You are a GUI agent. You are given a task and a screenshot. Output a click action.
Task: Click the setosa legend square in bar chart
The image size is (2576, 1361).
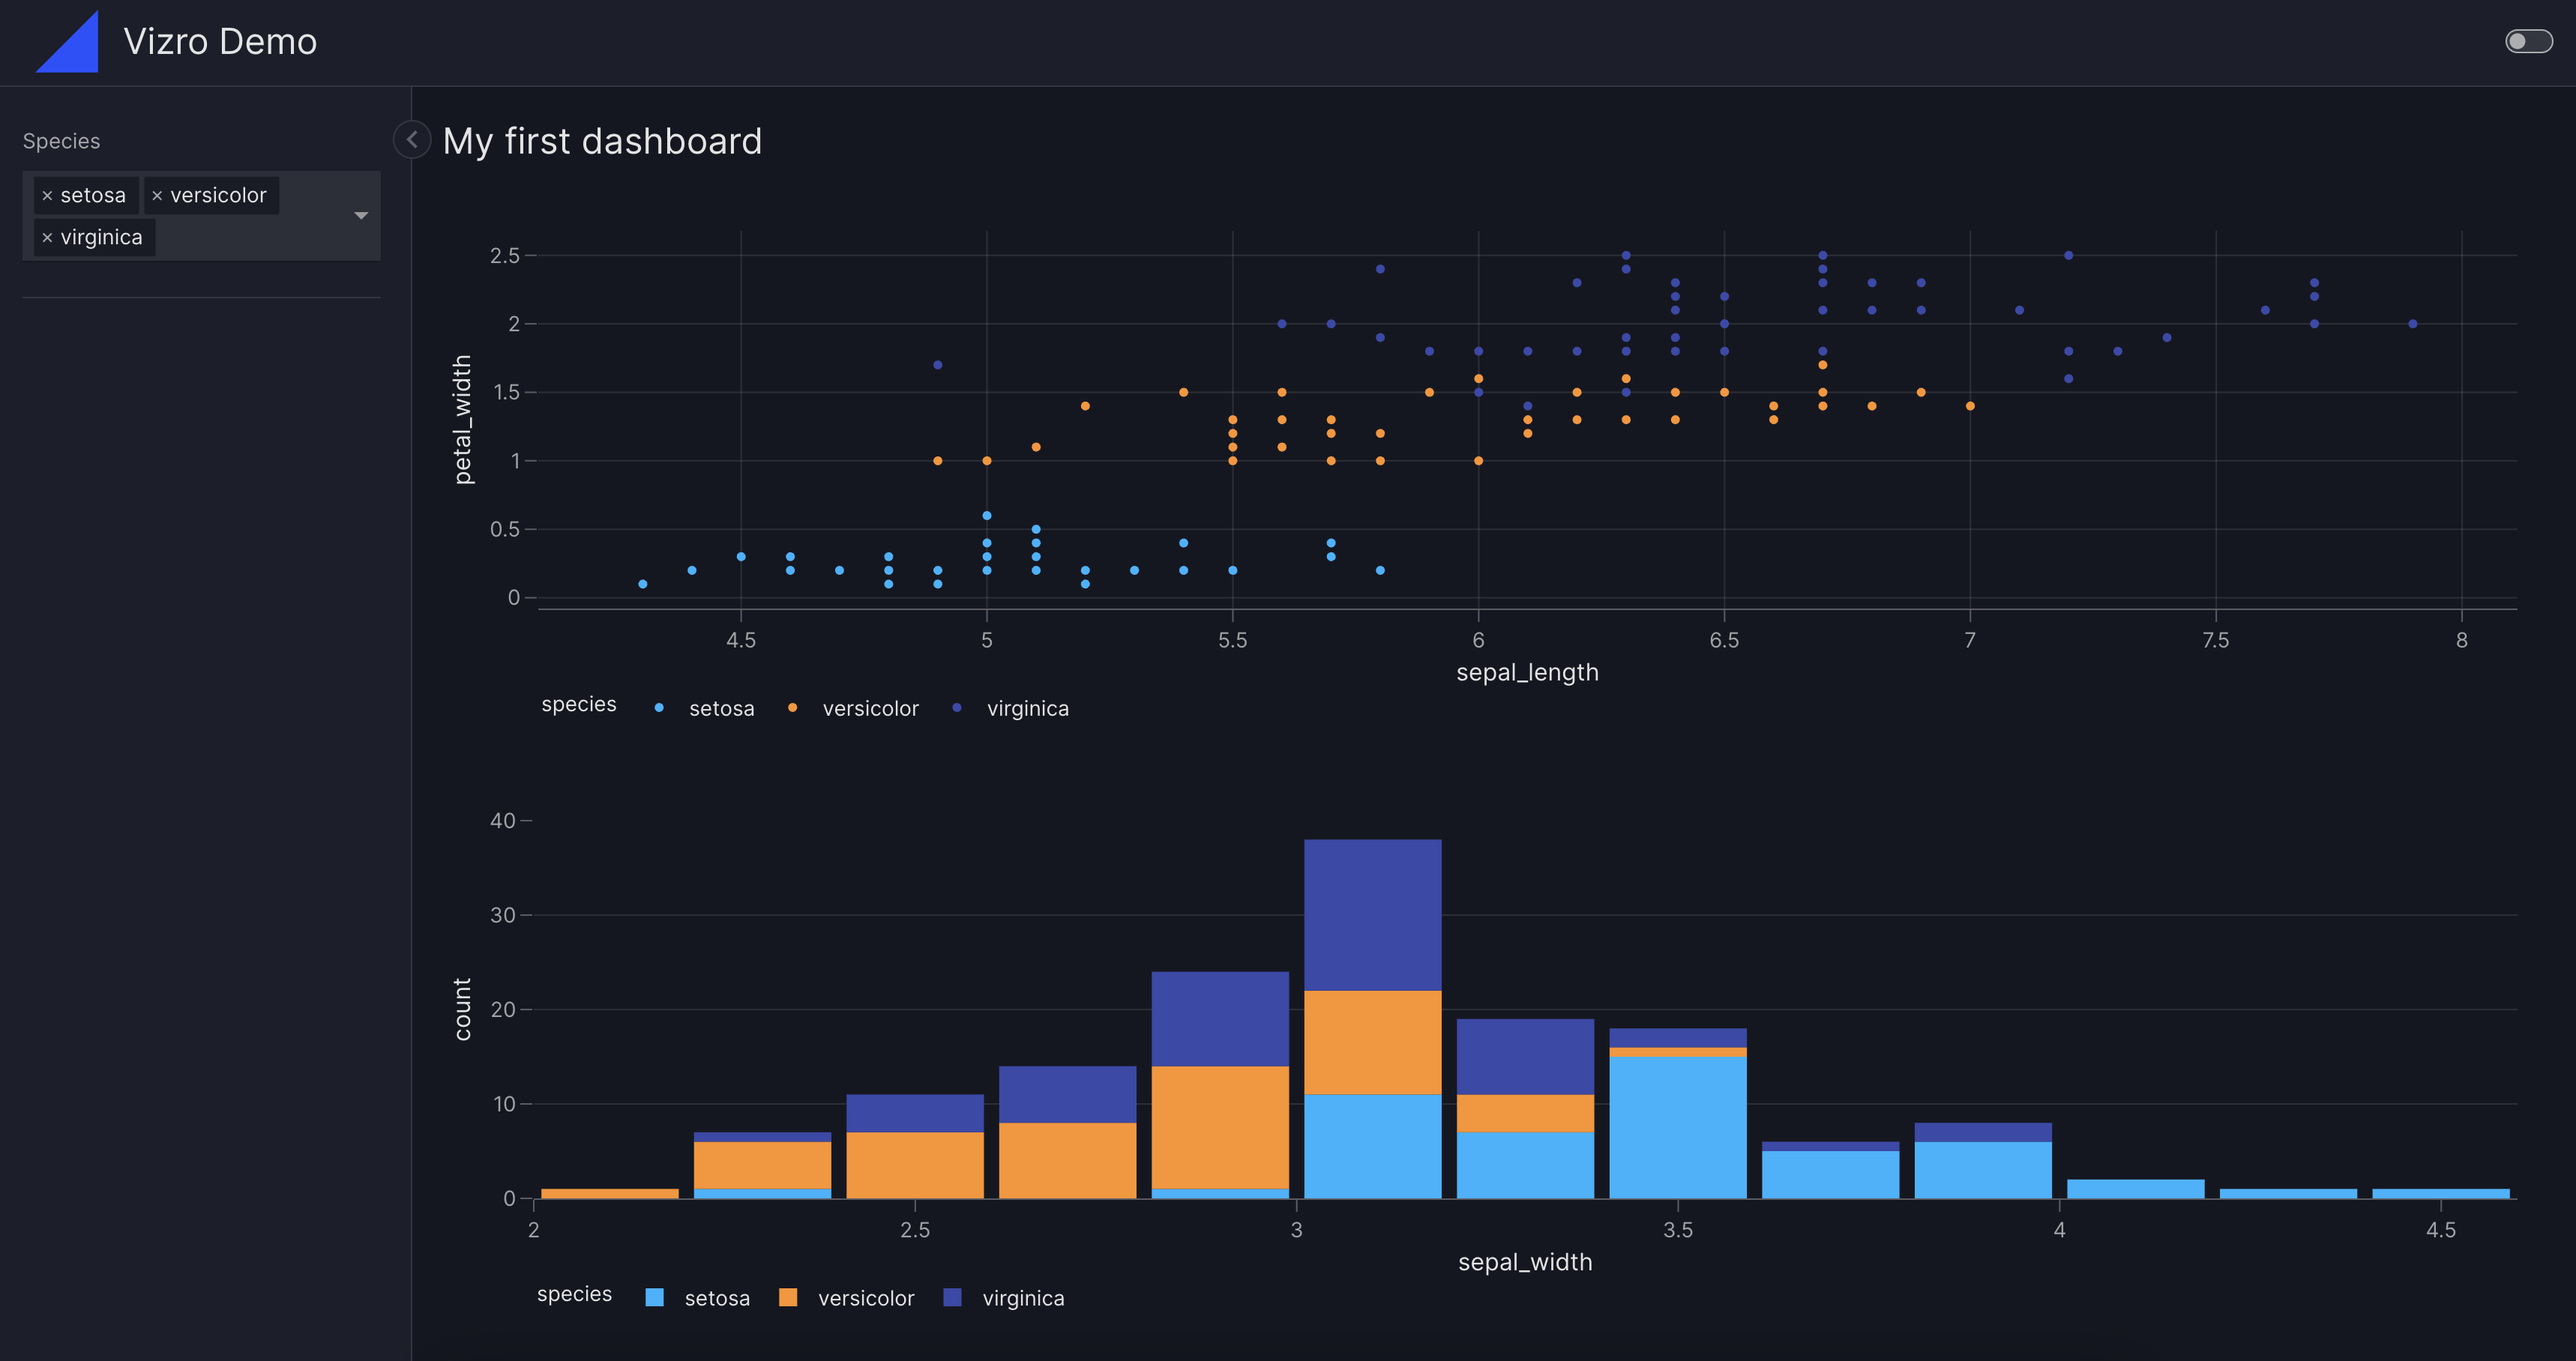click(x=655, y=1297)
